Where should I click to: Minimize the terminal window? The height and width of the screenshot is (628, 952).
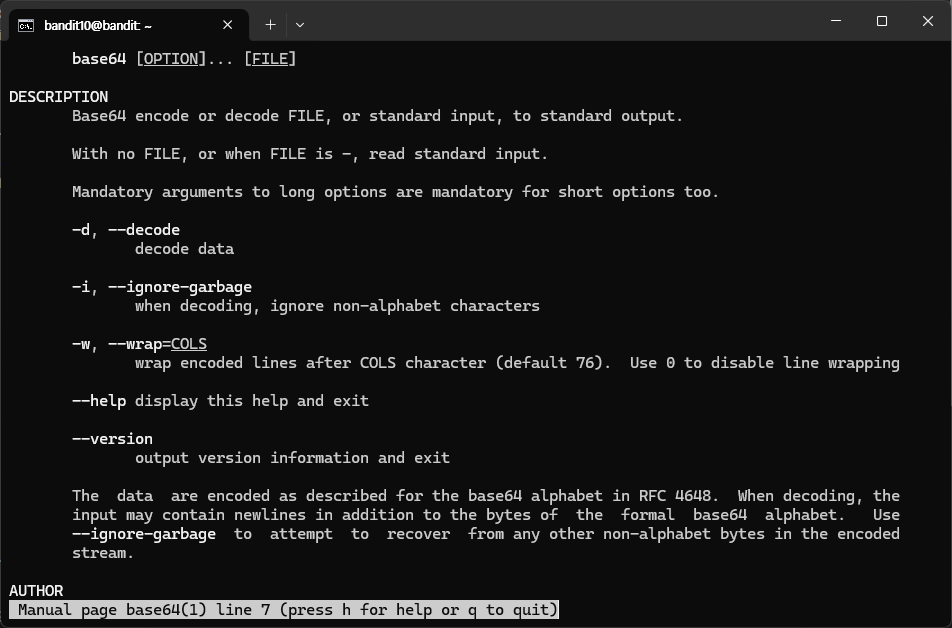836,21
